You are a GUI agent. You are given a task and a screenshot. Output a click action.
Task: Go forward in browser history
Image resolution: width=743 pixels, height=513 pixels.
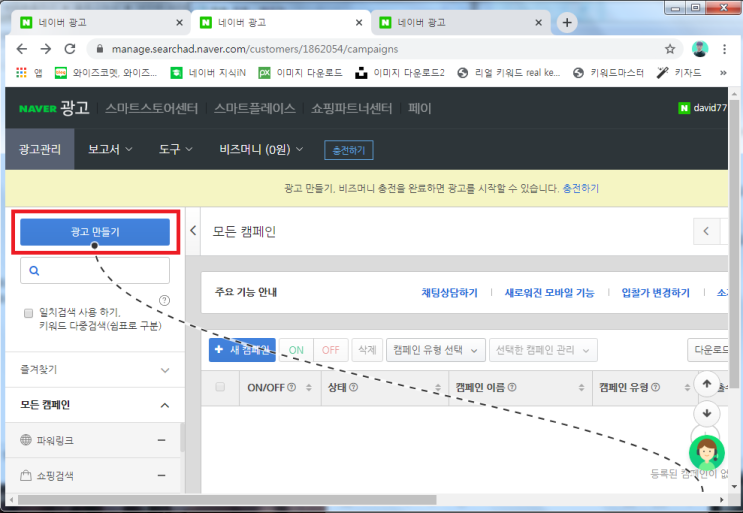(45, 49)
